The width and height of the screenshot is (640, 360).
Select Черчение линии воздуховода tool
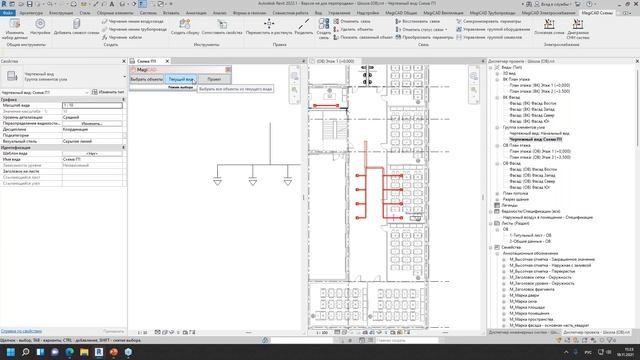coord(133,21)
